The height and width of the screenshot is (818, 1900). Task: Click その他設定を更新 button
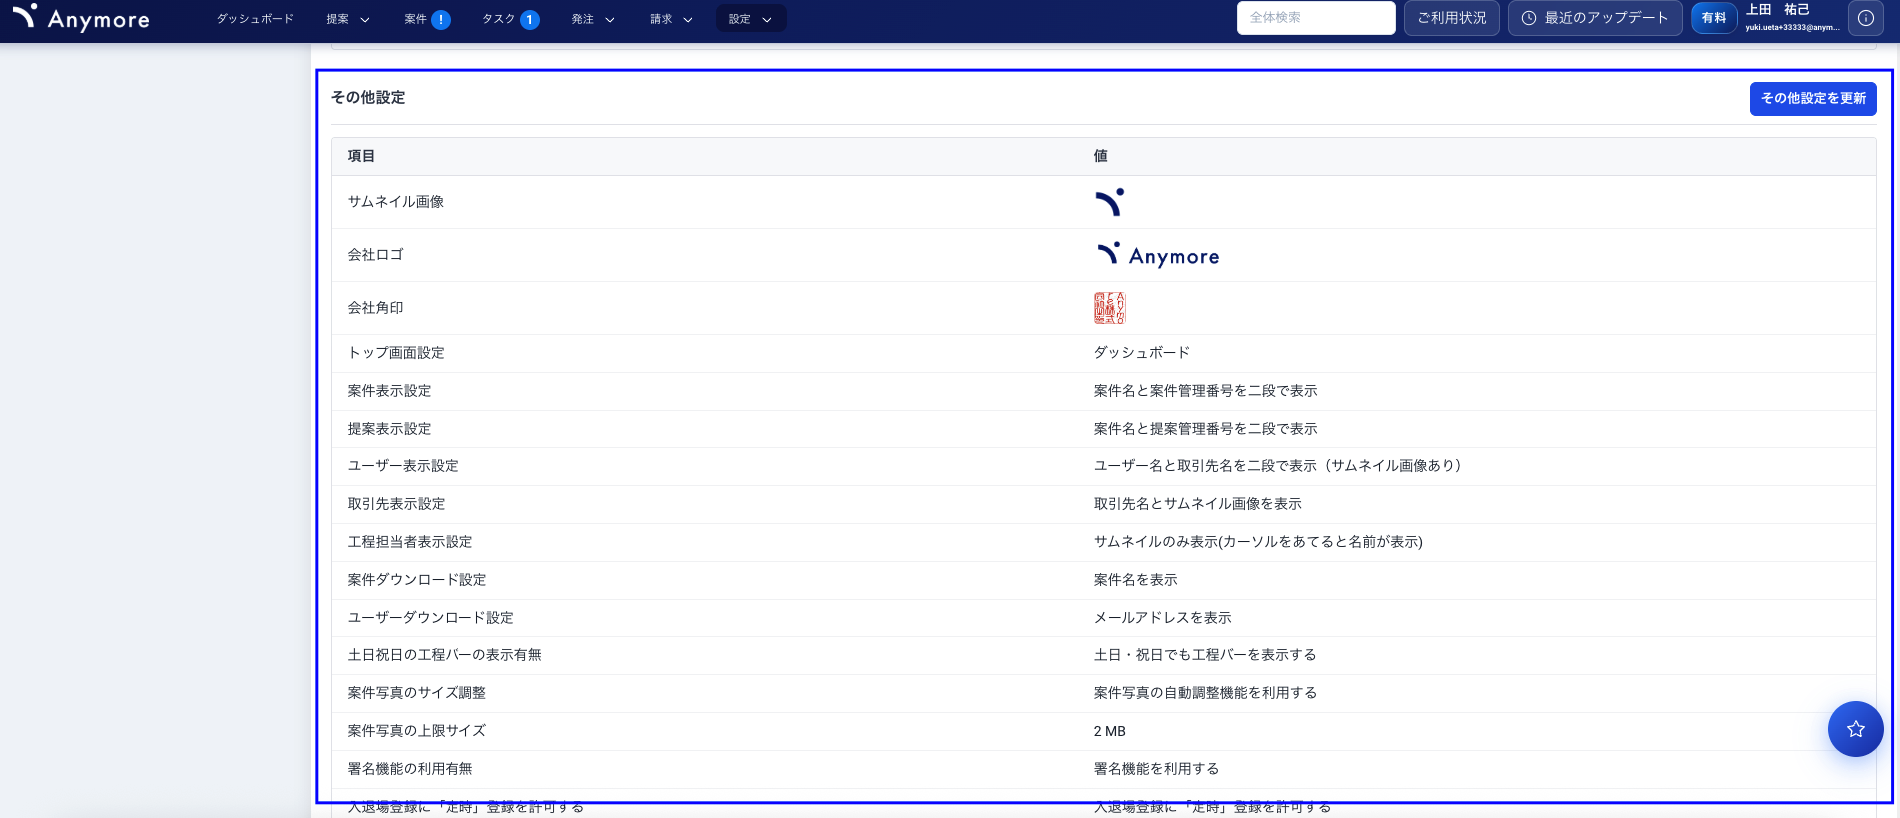point(1813,99)
